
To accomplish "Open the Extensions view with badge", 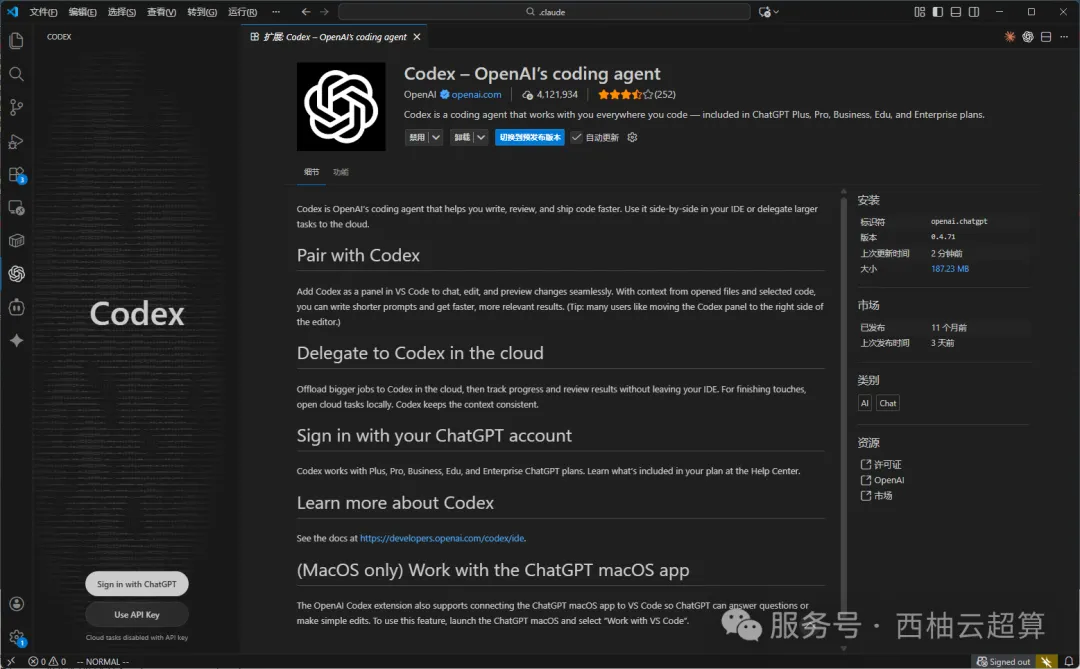I will (17, 174).
